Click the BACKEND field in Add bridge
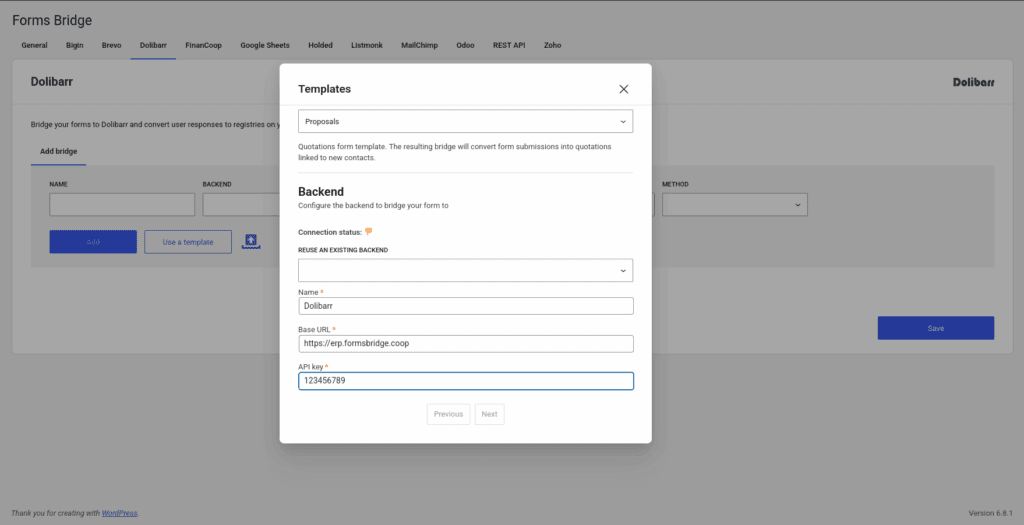 (241, 204)
